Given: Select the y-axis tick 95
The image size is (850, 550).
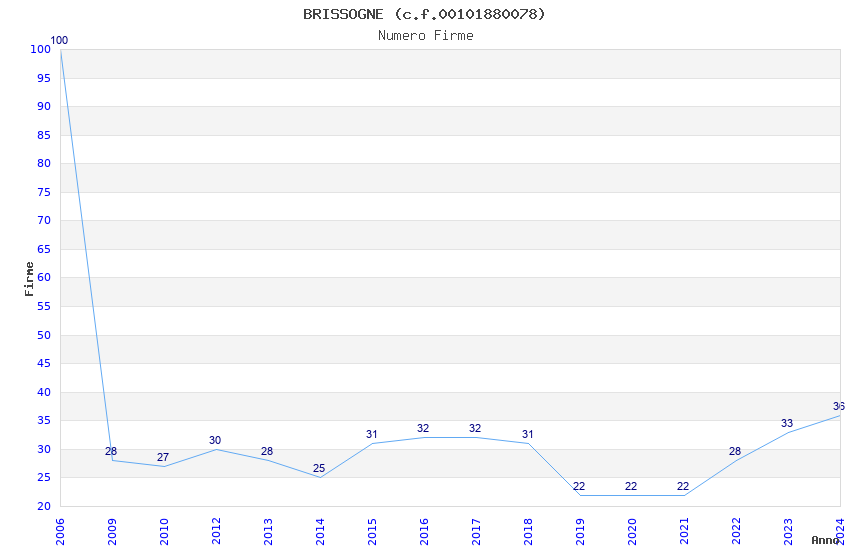Looking at the screenshot, I should click(x=44, y=78).
